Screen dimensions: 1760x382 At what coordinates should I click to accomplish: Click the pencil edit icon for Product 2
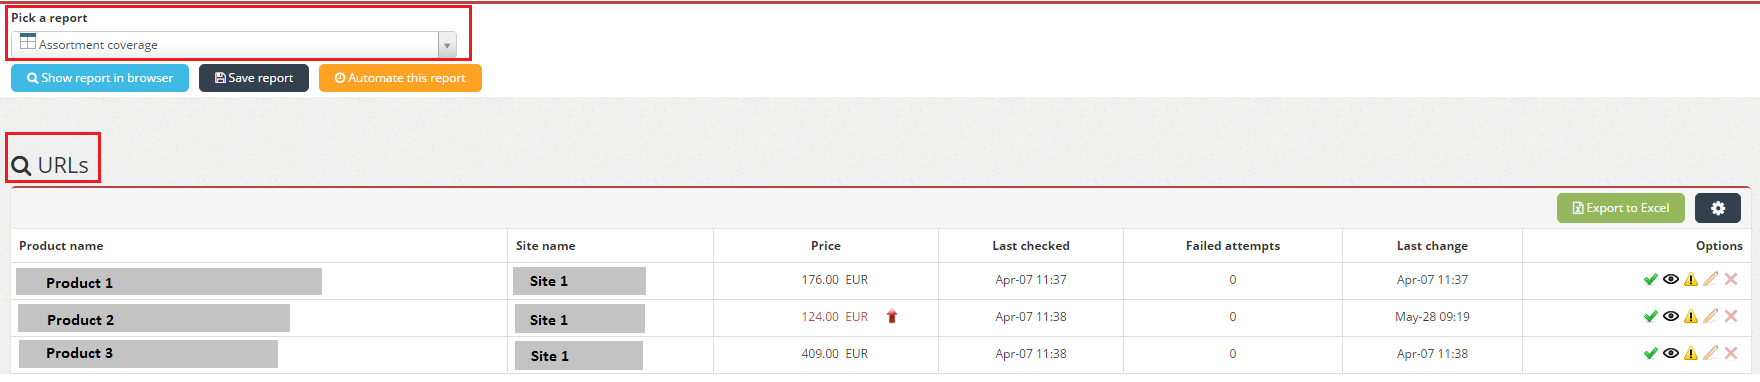[x=1711, y=317]
